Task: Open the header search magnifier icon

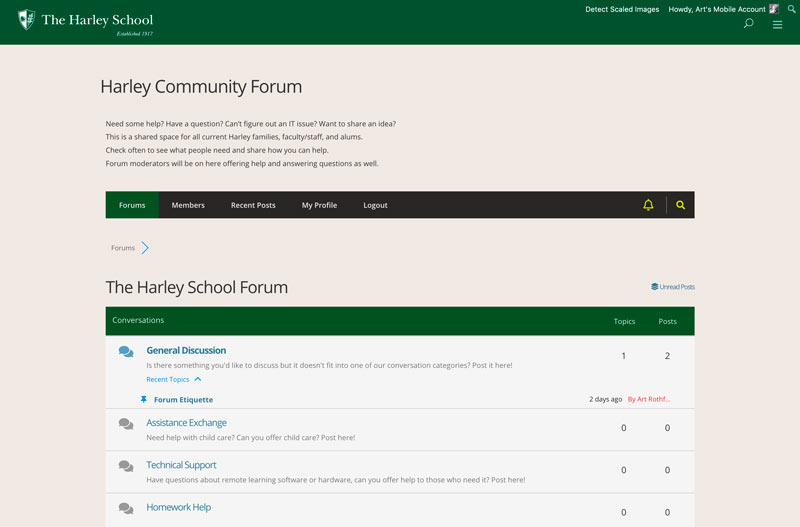Action: coord(748,23)
